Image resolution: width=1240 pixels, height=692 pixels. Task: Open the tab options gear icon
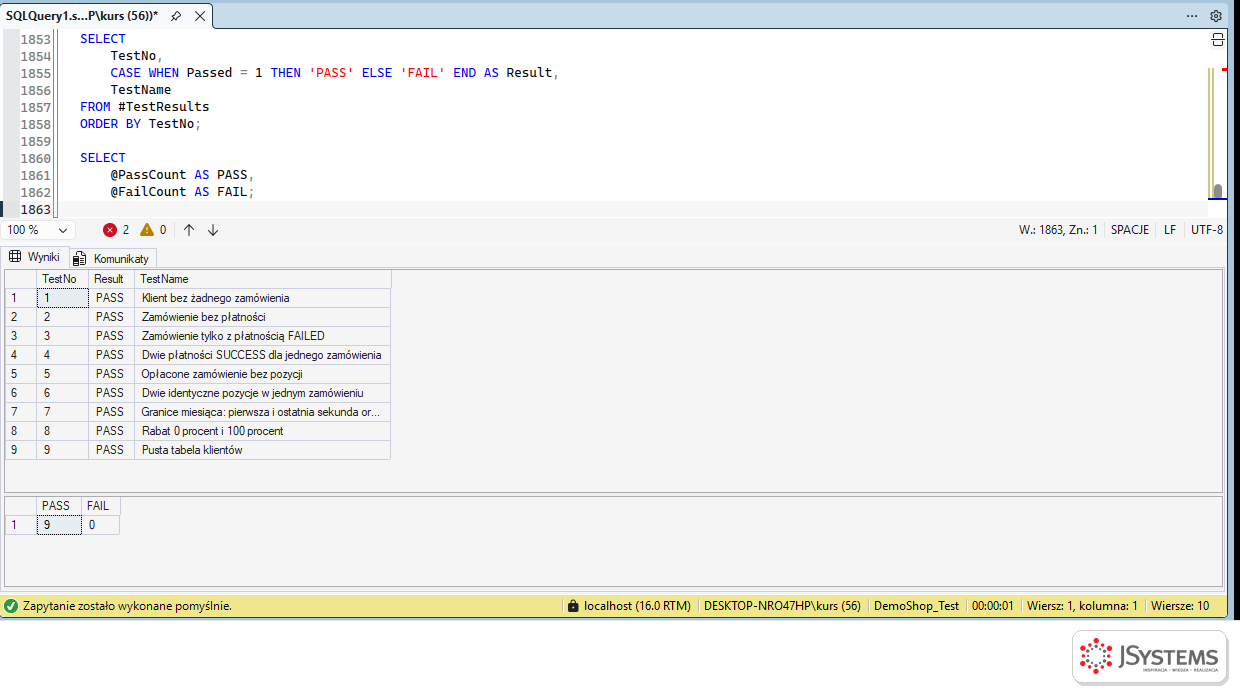[1216, 16]
